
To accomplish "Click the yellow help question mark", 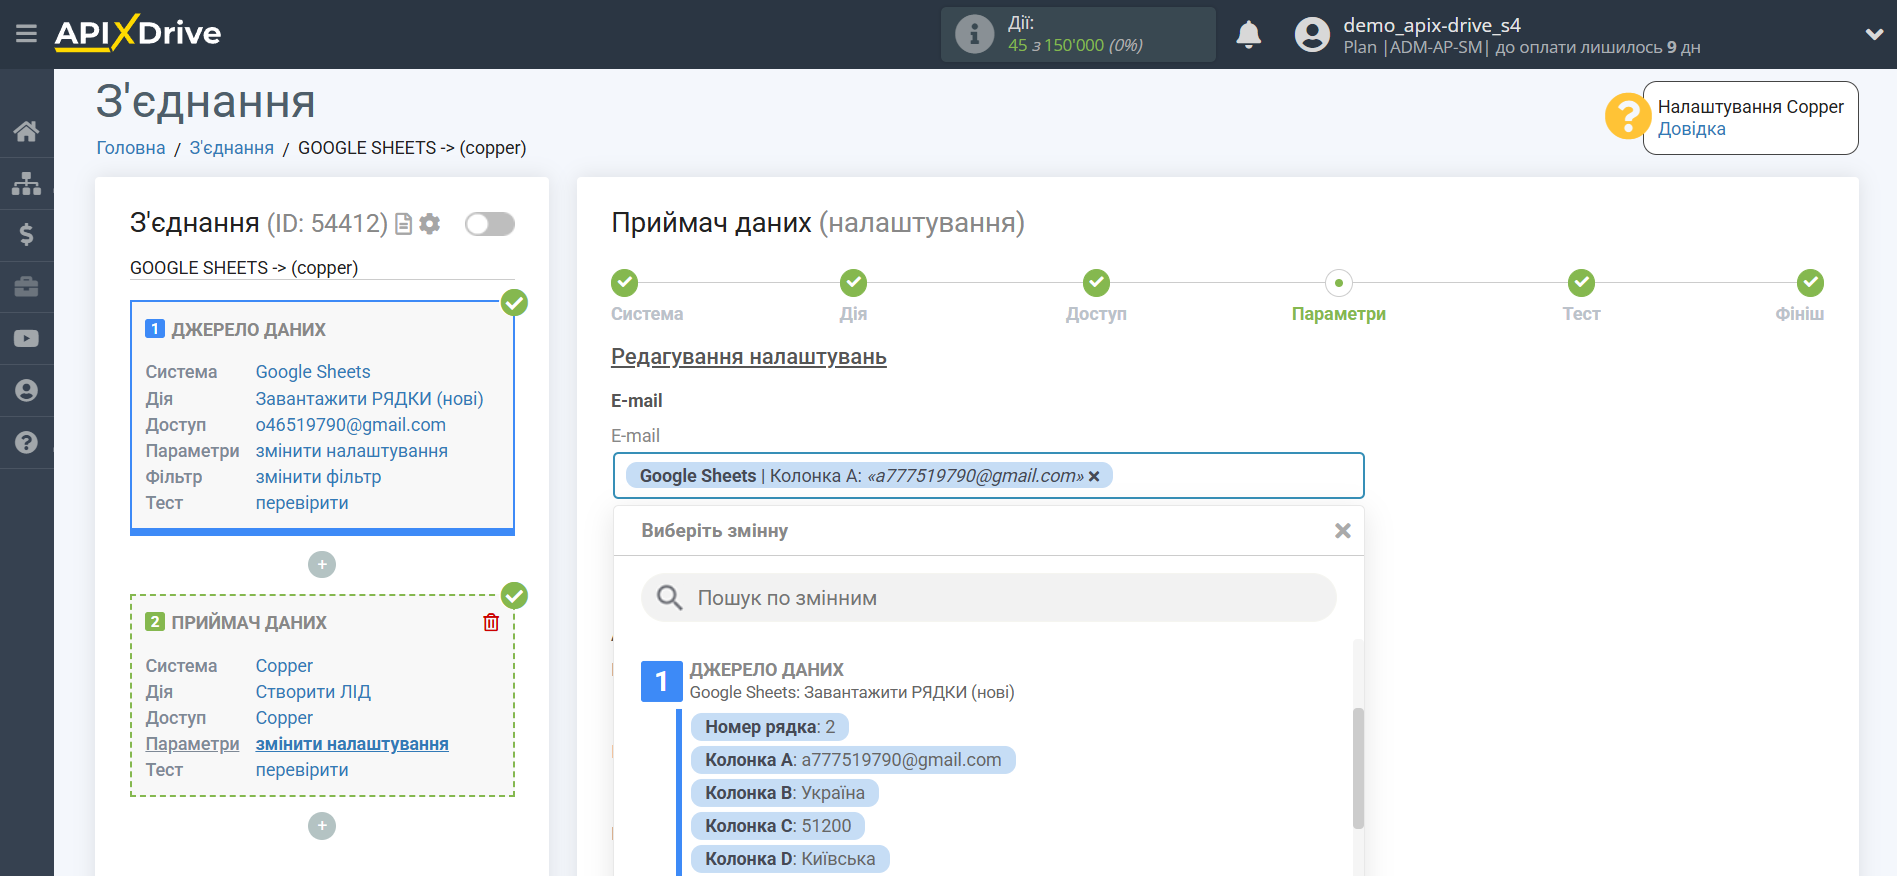I will pos(1627,116).
